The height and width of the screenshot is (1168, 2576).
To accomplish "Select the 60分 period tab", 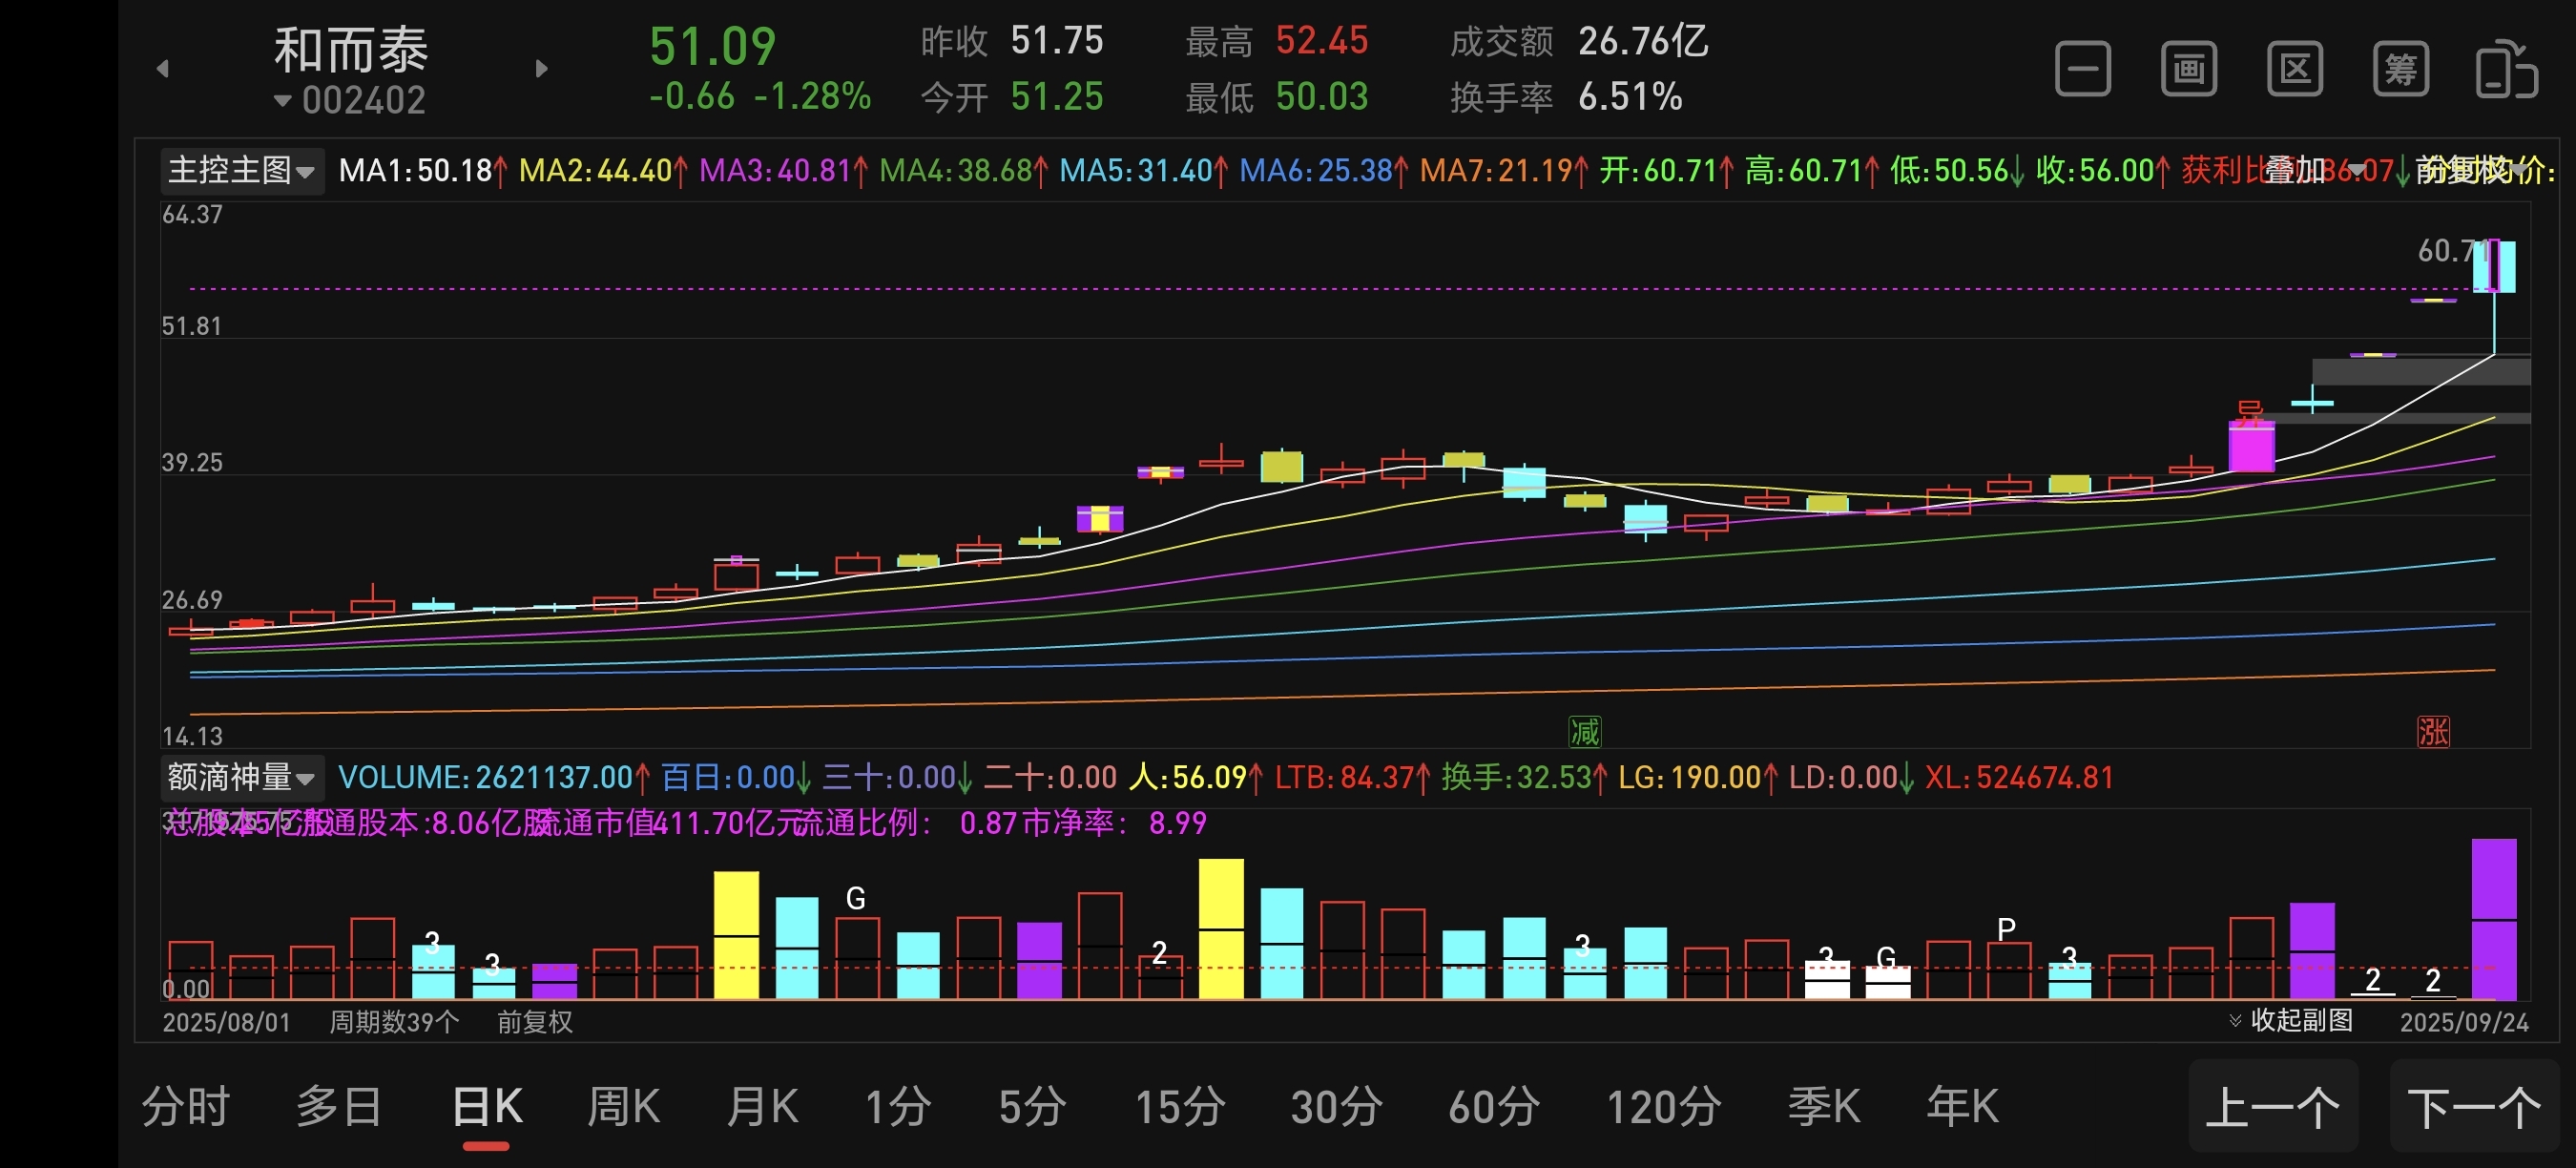I will (x=1493, y=1107).
